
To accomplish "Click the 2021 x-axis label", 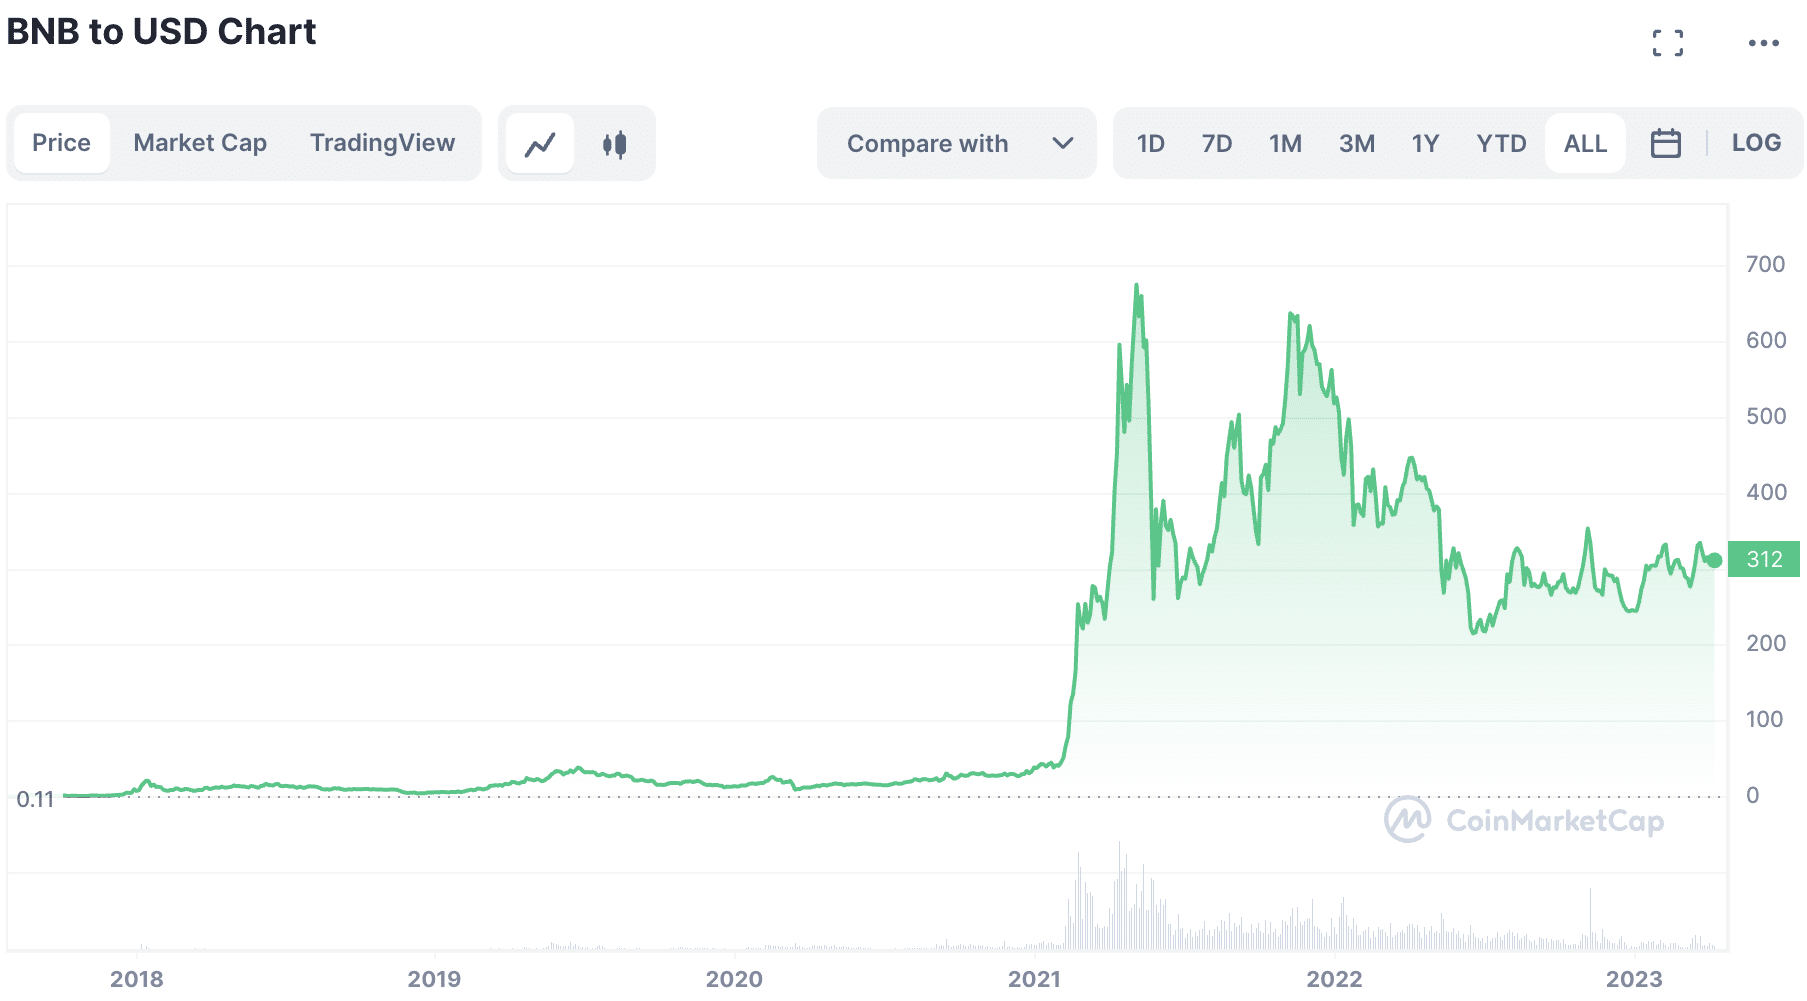I will point(1034,979).
